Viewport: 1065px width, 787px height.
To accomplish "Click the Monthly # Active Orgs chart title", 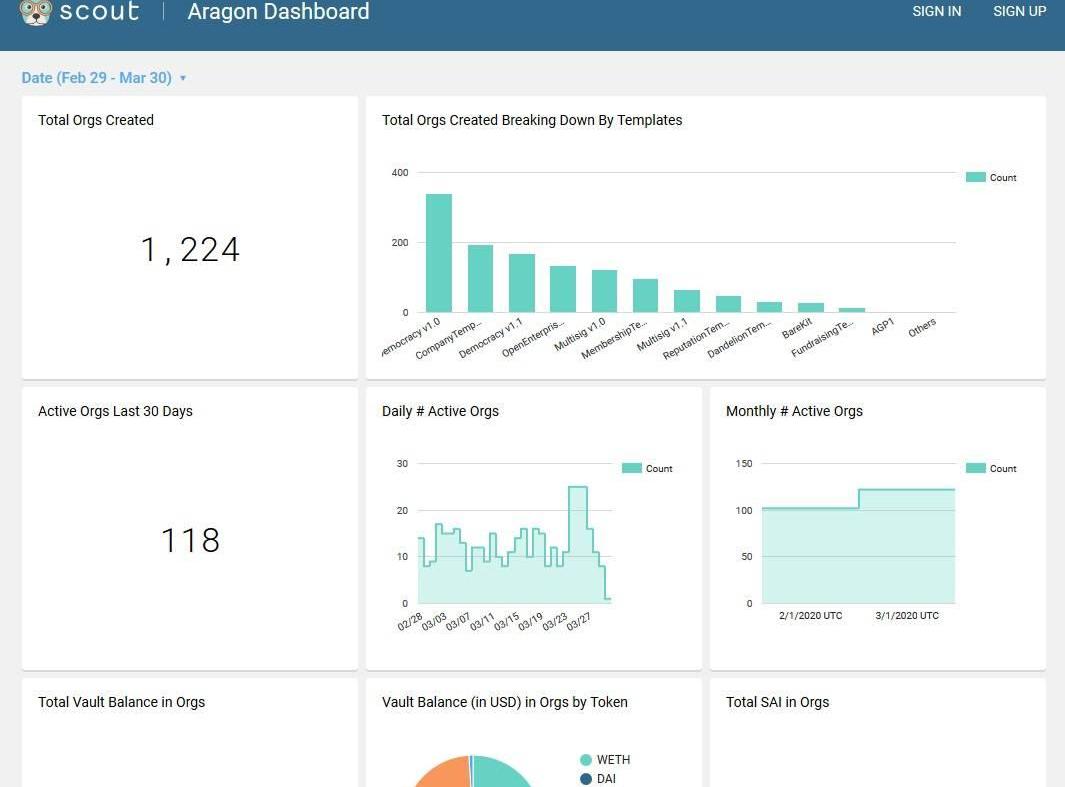I will [x=794, y=411].
